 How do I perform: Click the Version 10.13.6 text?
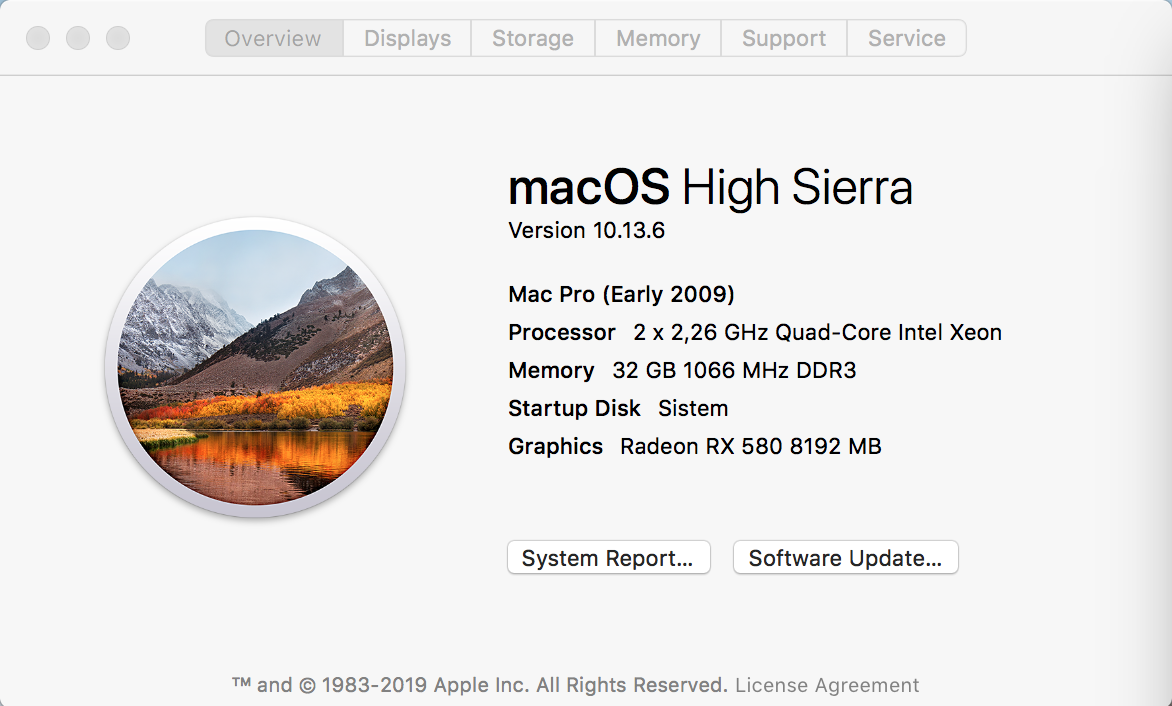(x=586, y=230)
